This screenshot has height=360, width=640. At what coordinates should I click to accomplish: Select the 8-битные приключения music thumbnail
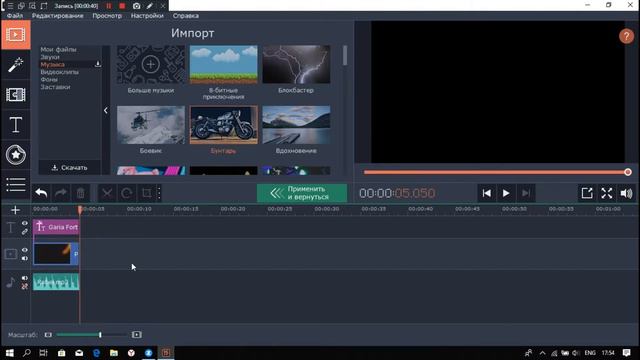[223, 64]
